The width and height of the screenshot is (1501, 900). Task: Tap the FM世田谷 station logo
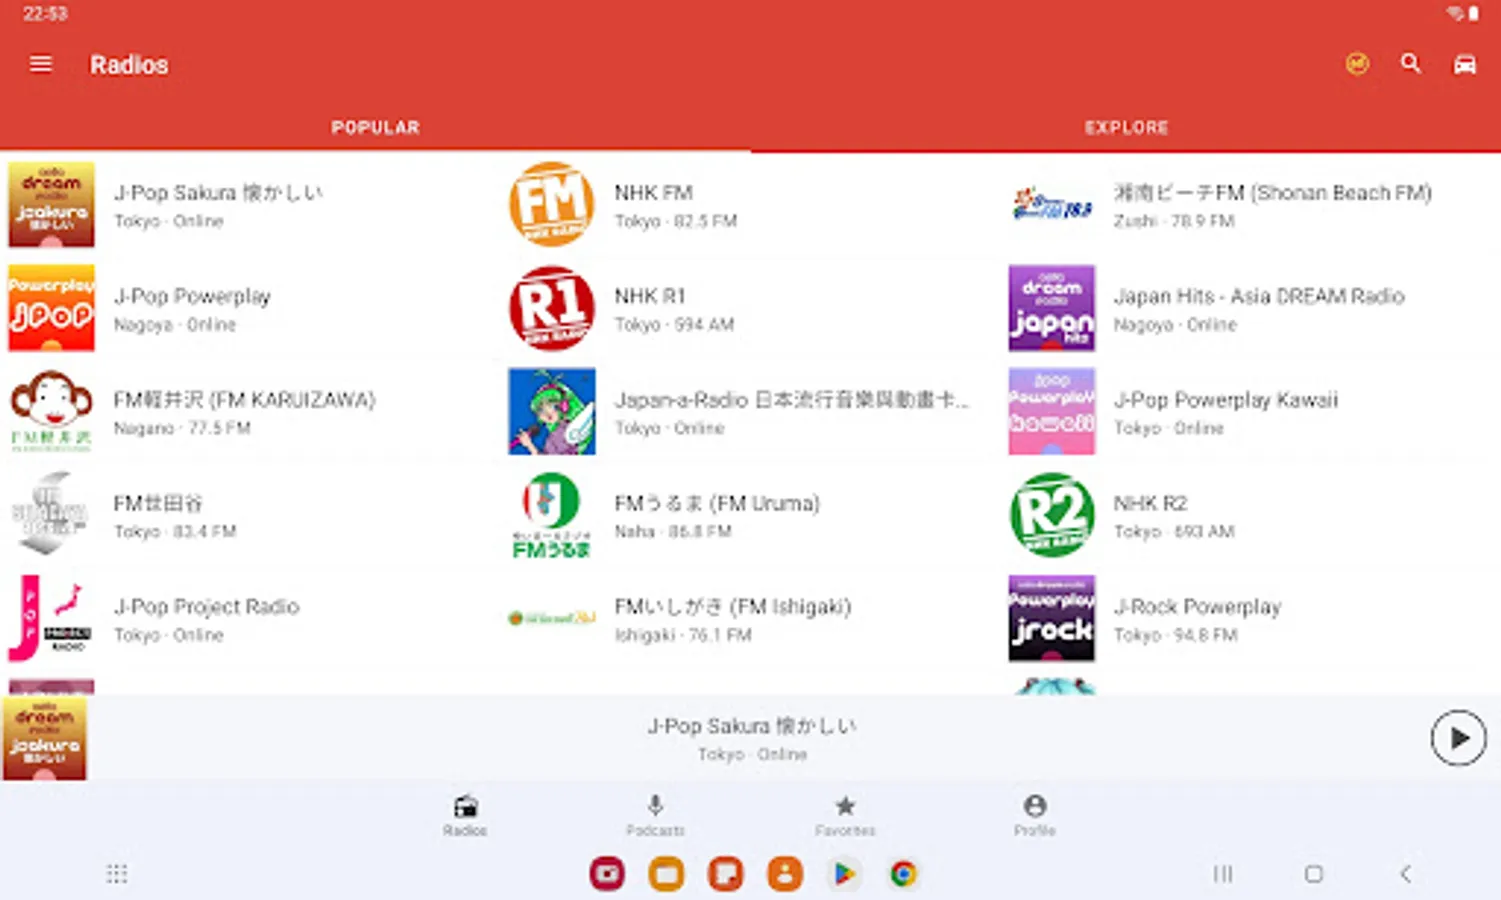[51, 514]
